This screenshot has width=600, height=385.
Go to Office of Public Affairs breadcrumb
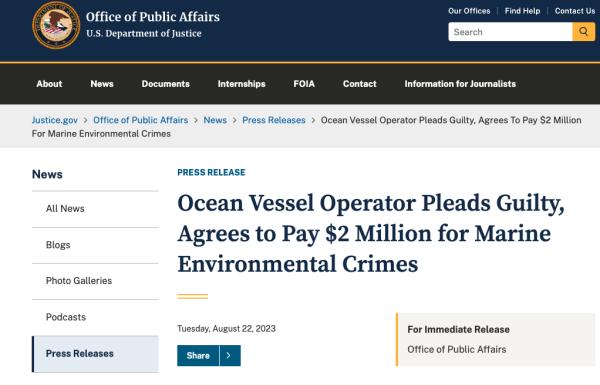click(141, 120)
